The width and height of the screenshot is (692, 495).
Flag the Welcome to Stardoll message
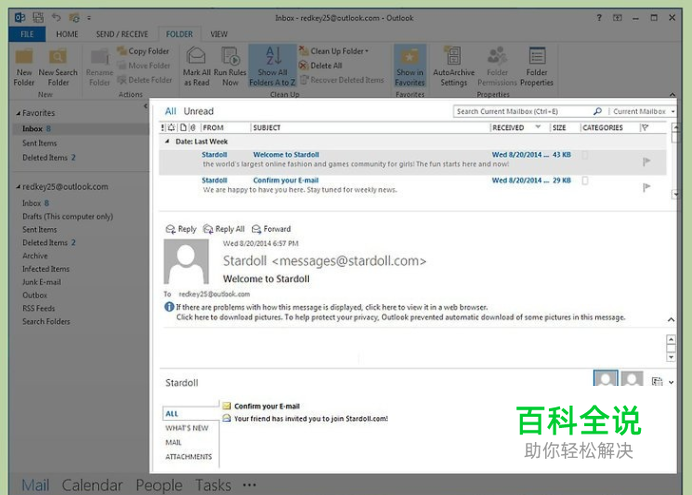(x=647, y=162)
